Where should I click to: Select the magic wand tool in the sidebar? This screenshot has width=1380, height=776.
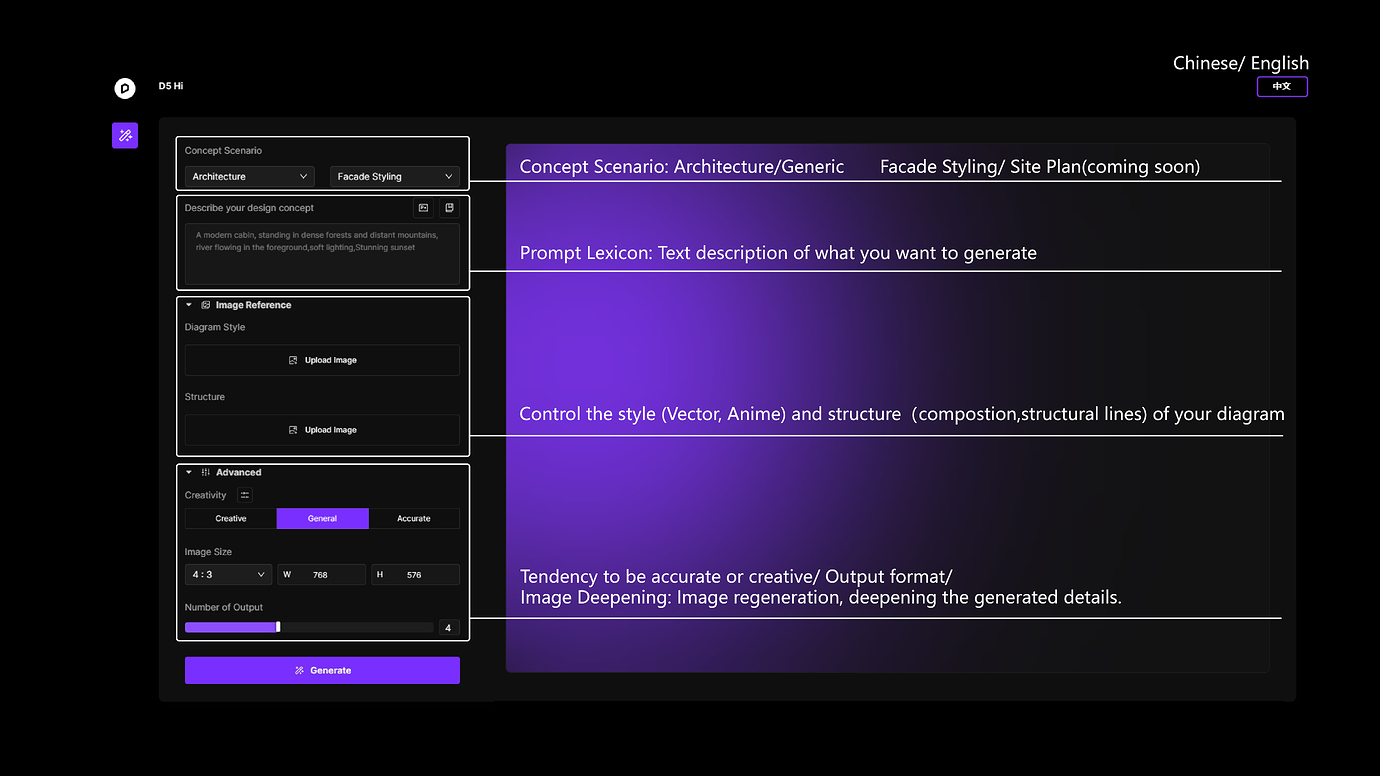point(124,135)
